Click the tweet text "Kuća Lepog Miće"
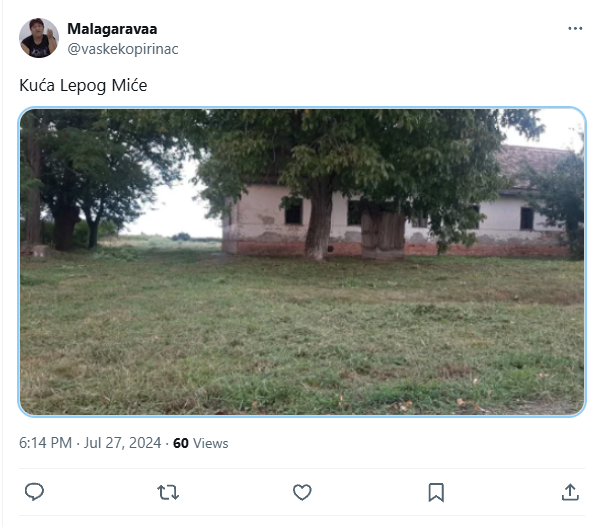Image resolution: width=601 pixels, height=527 pixels. tap(83, 86)
